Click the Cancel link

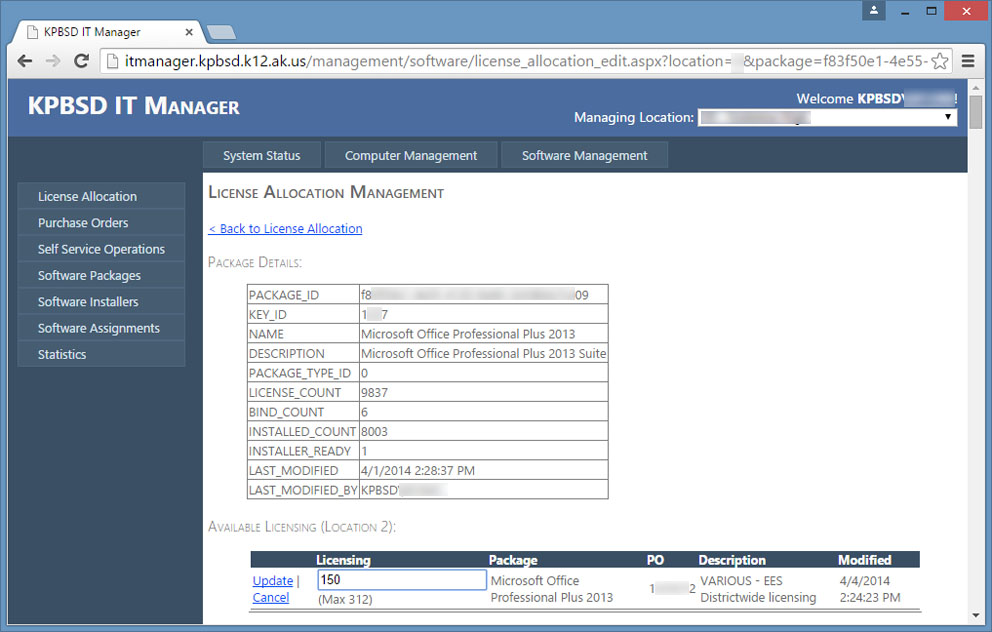[271, 597]
